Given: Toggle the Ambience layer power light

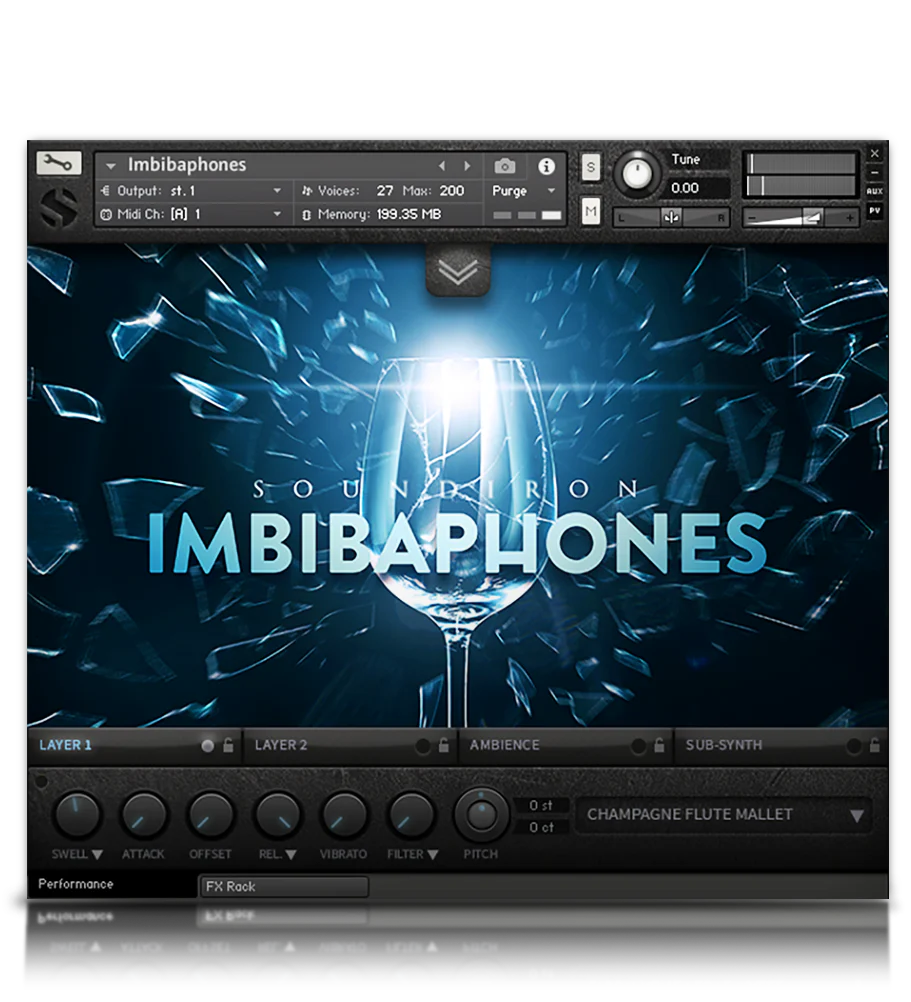Looking at the screenshot, I should 637,745.
